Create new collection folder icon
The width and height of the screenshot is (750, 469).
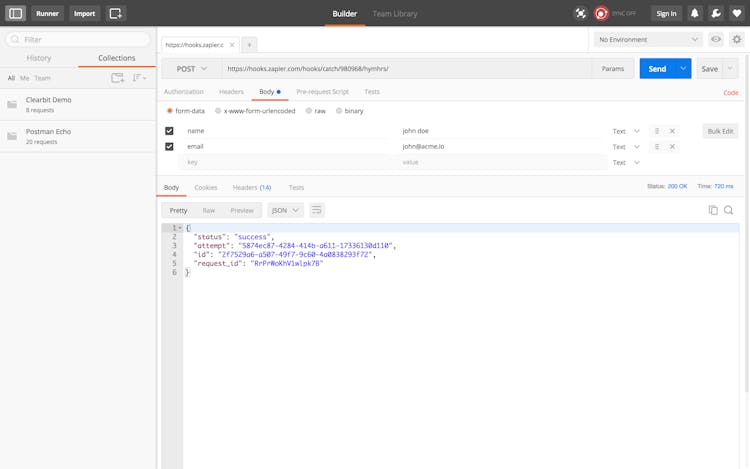coord(118,77)
